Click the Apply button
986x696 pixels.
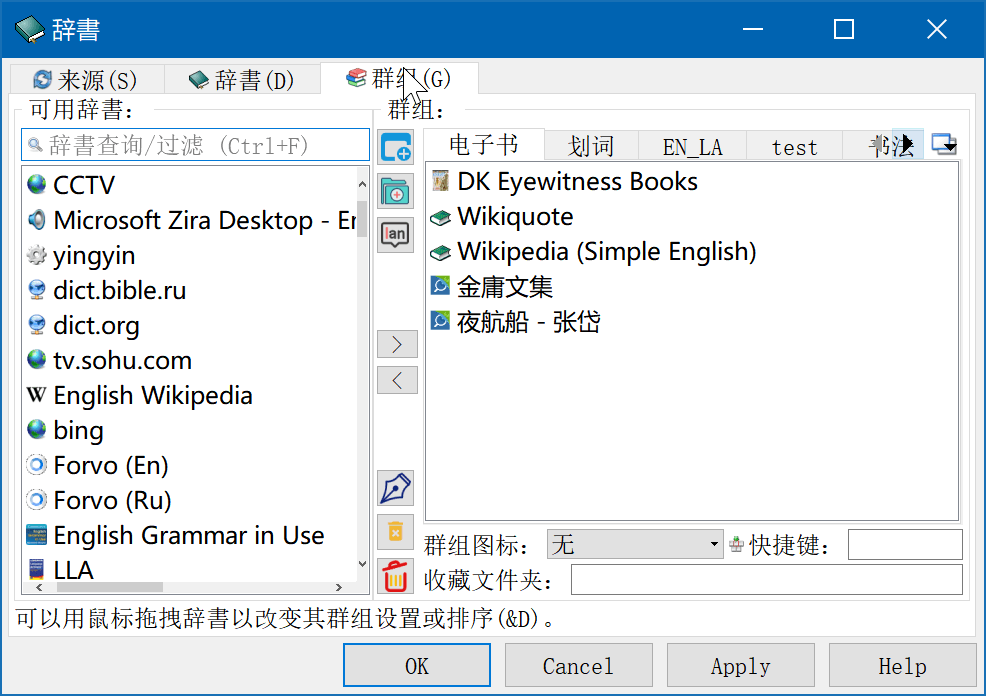(740, 666)
